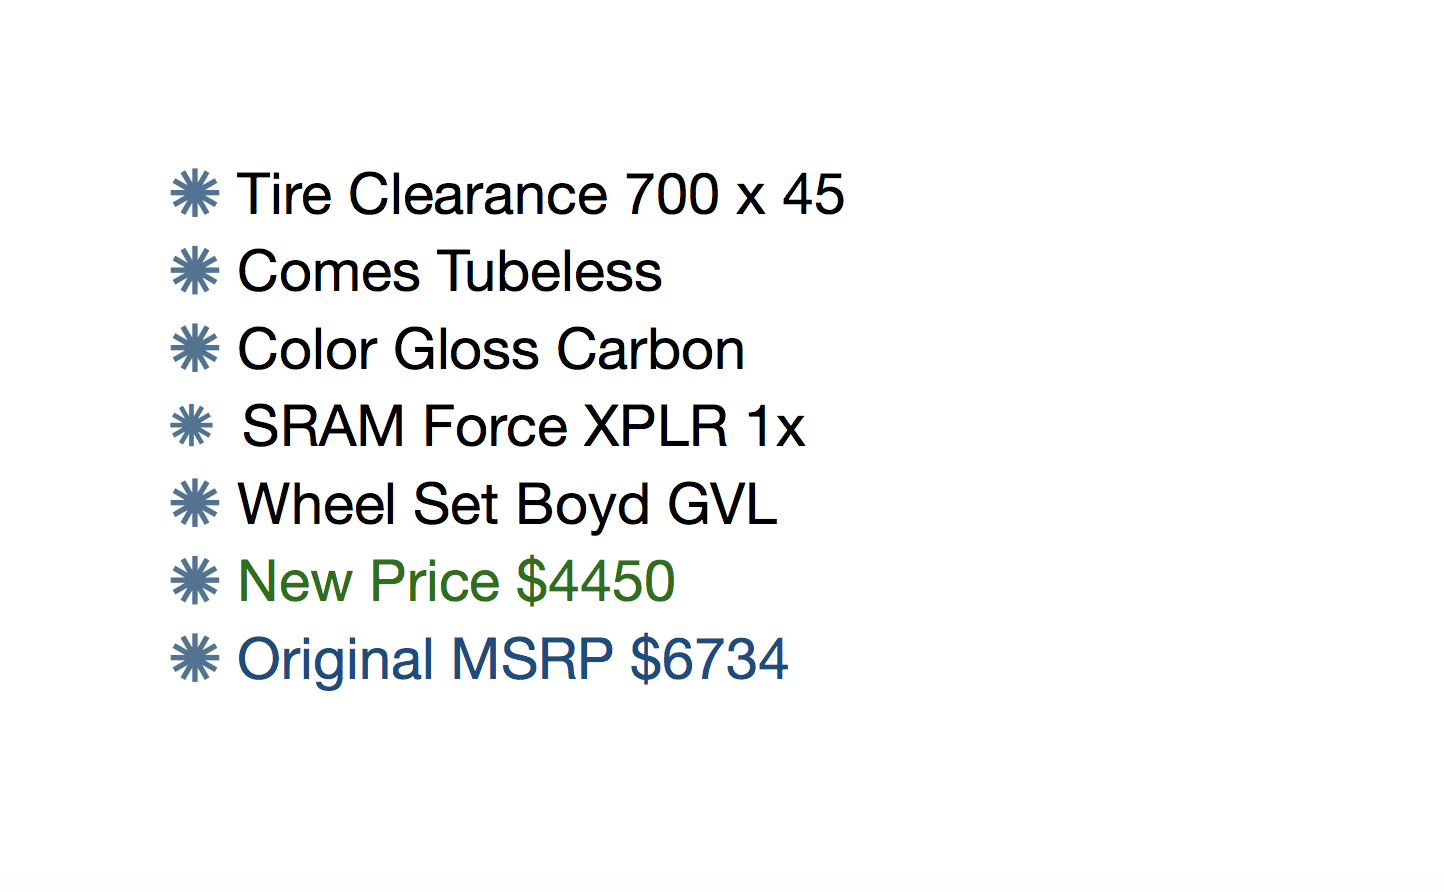Click the $6734 MSRP amount

pyautogui.click(x=709, y=660)
